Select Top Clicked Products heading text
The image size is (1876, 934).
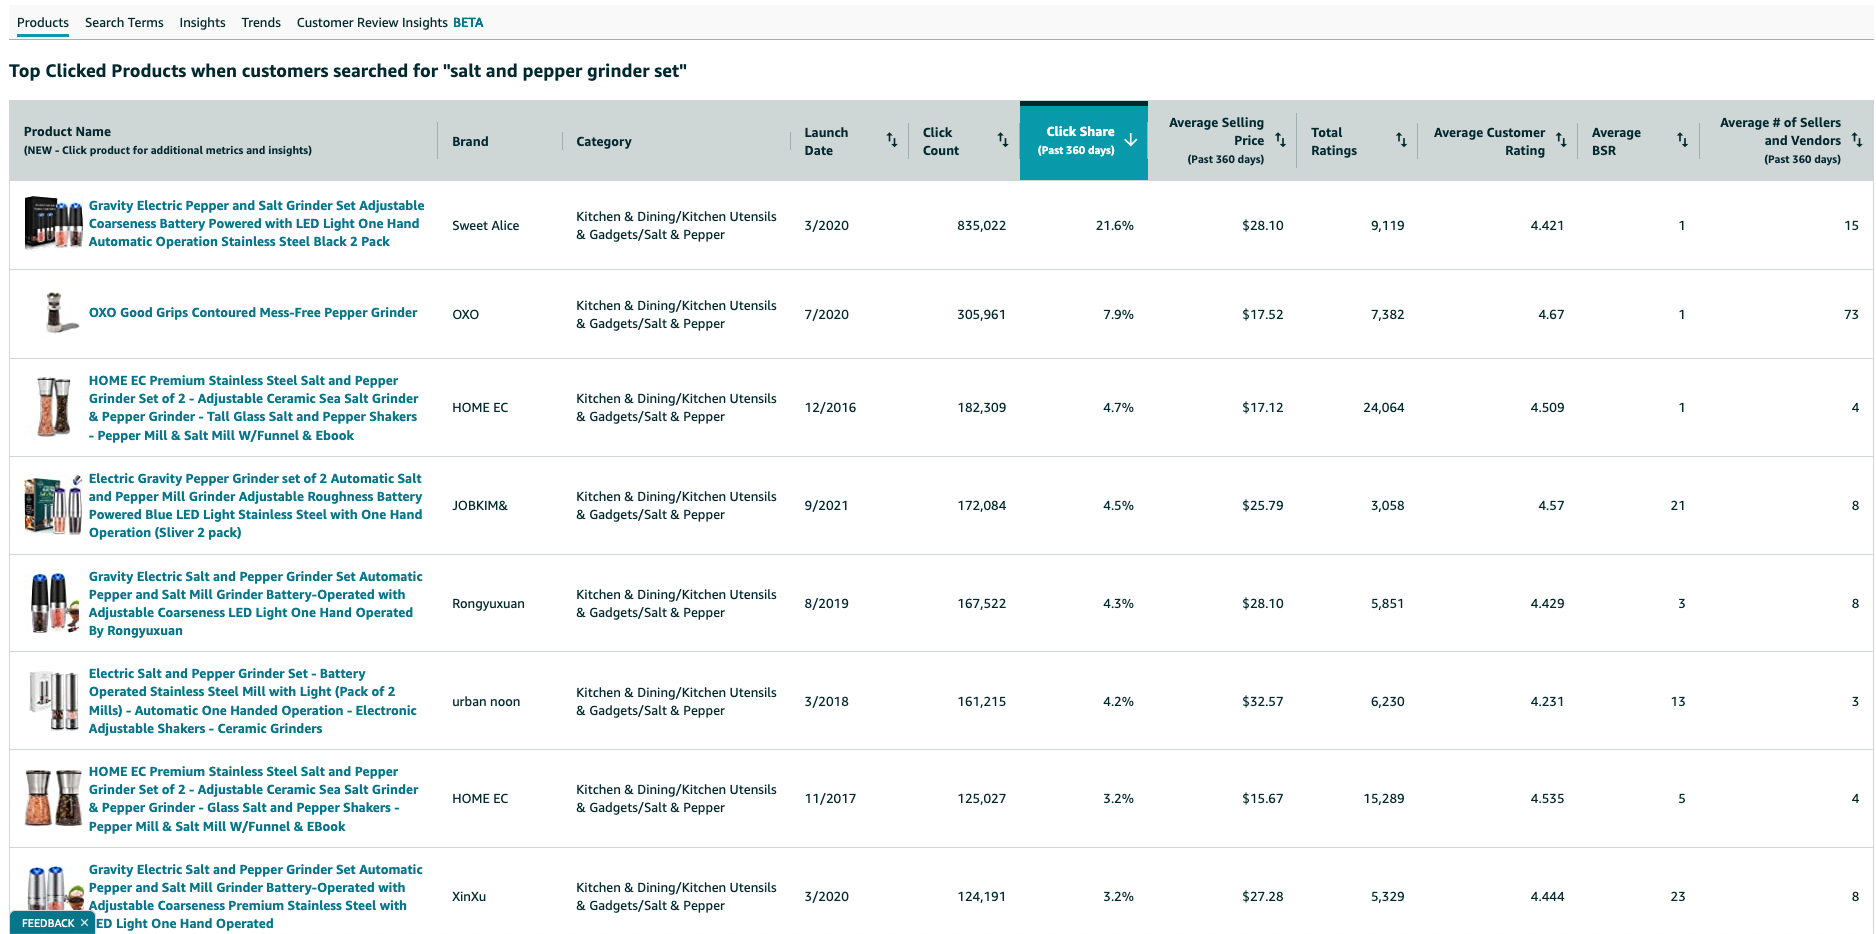point(348,71)
